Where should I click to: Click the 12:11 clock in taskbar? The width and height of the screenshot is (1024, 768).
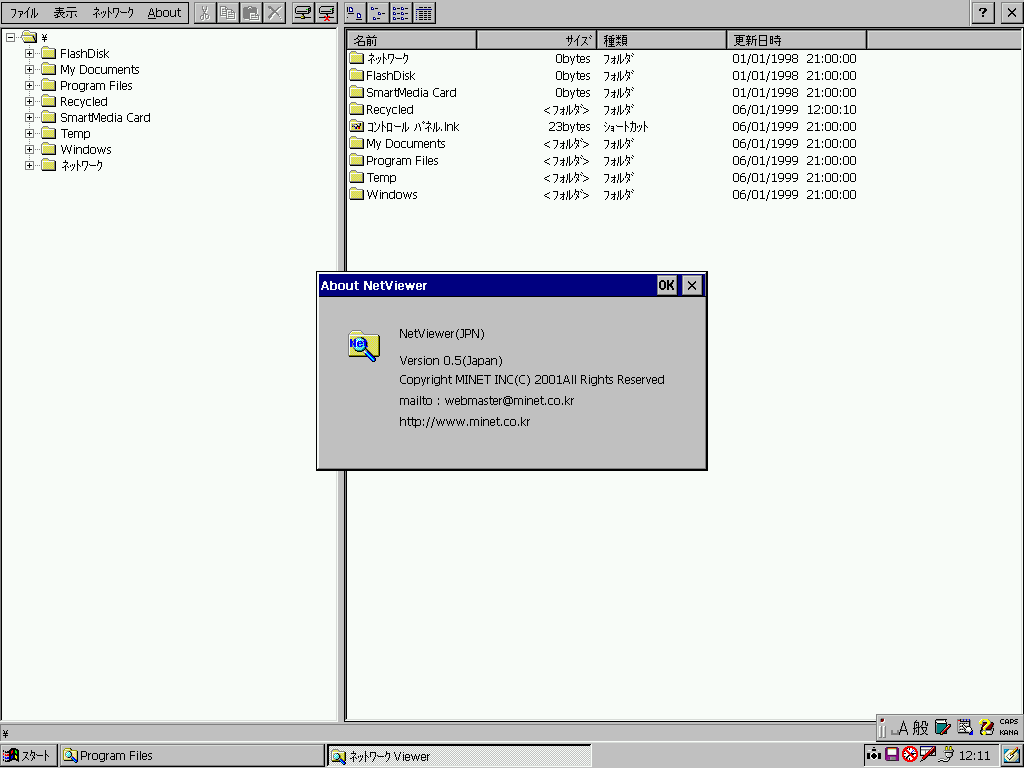[974, 756]
